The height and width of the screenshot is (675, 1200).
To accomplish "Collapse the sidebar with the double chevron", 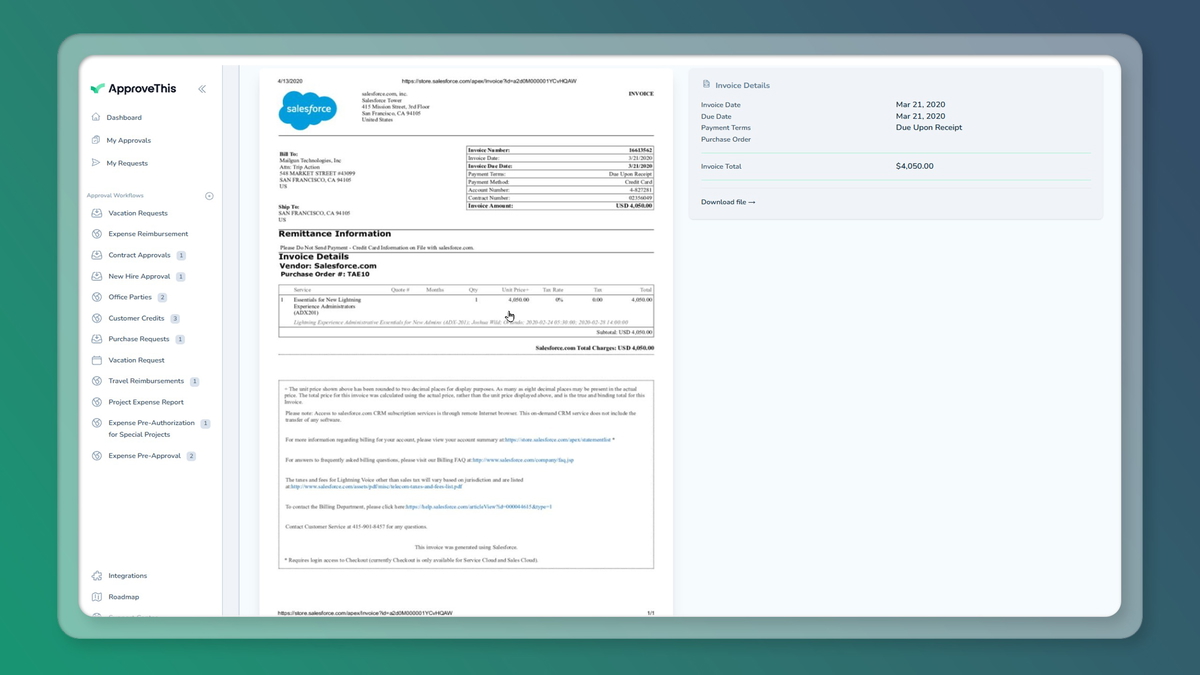I will pyautogui.click(x=202, y=88).
